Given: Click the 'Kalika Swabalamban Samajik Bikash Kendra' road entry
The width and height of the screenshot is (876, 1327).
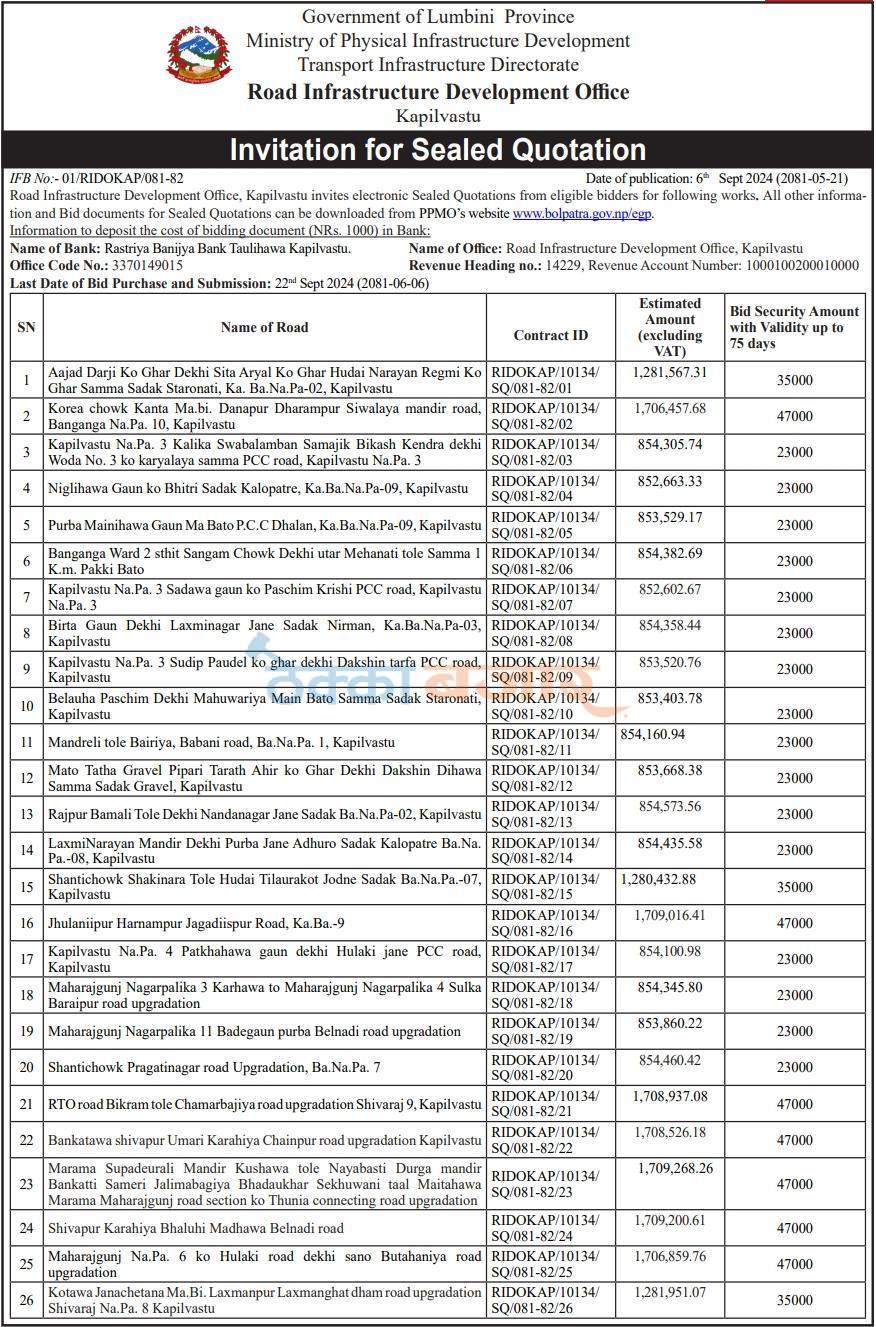Looking at the screenshot, I should (265, 452).
